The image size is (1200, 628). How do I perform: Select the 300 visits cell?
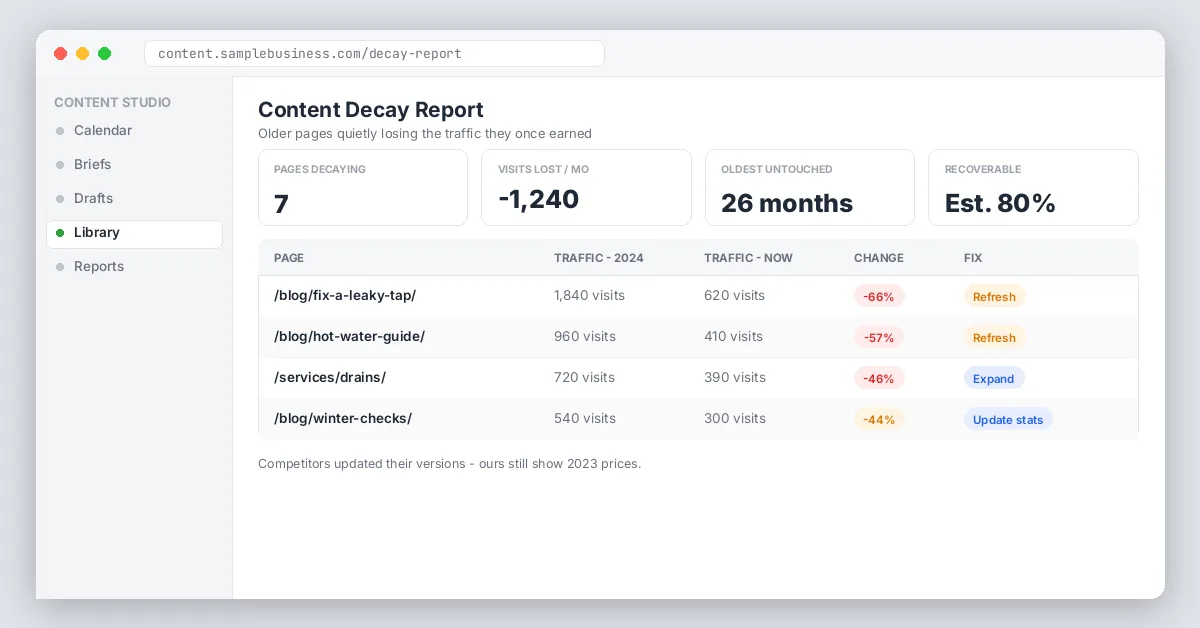pyautogui.click(x=735, y=419)
